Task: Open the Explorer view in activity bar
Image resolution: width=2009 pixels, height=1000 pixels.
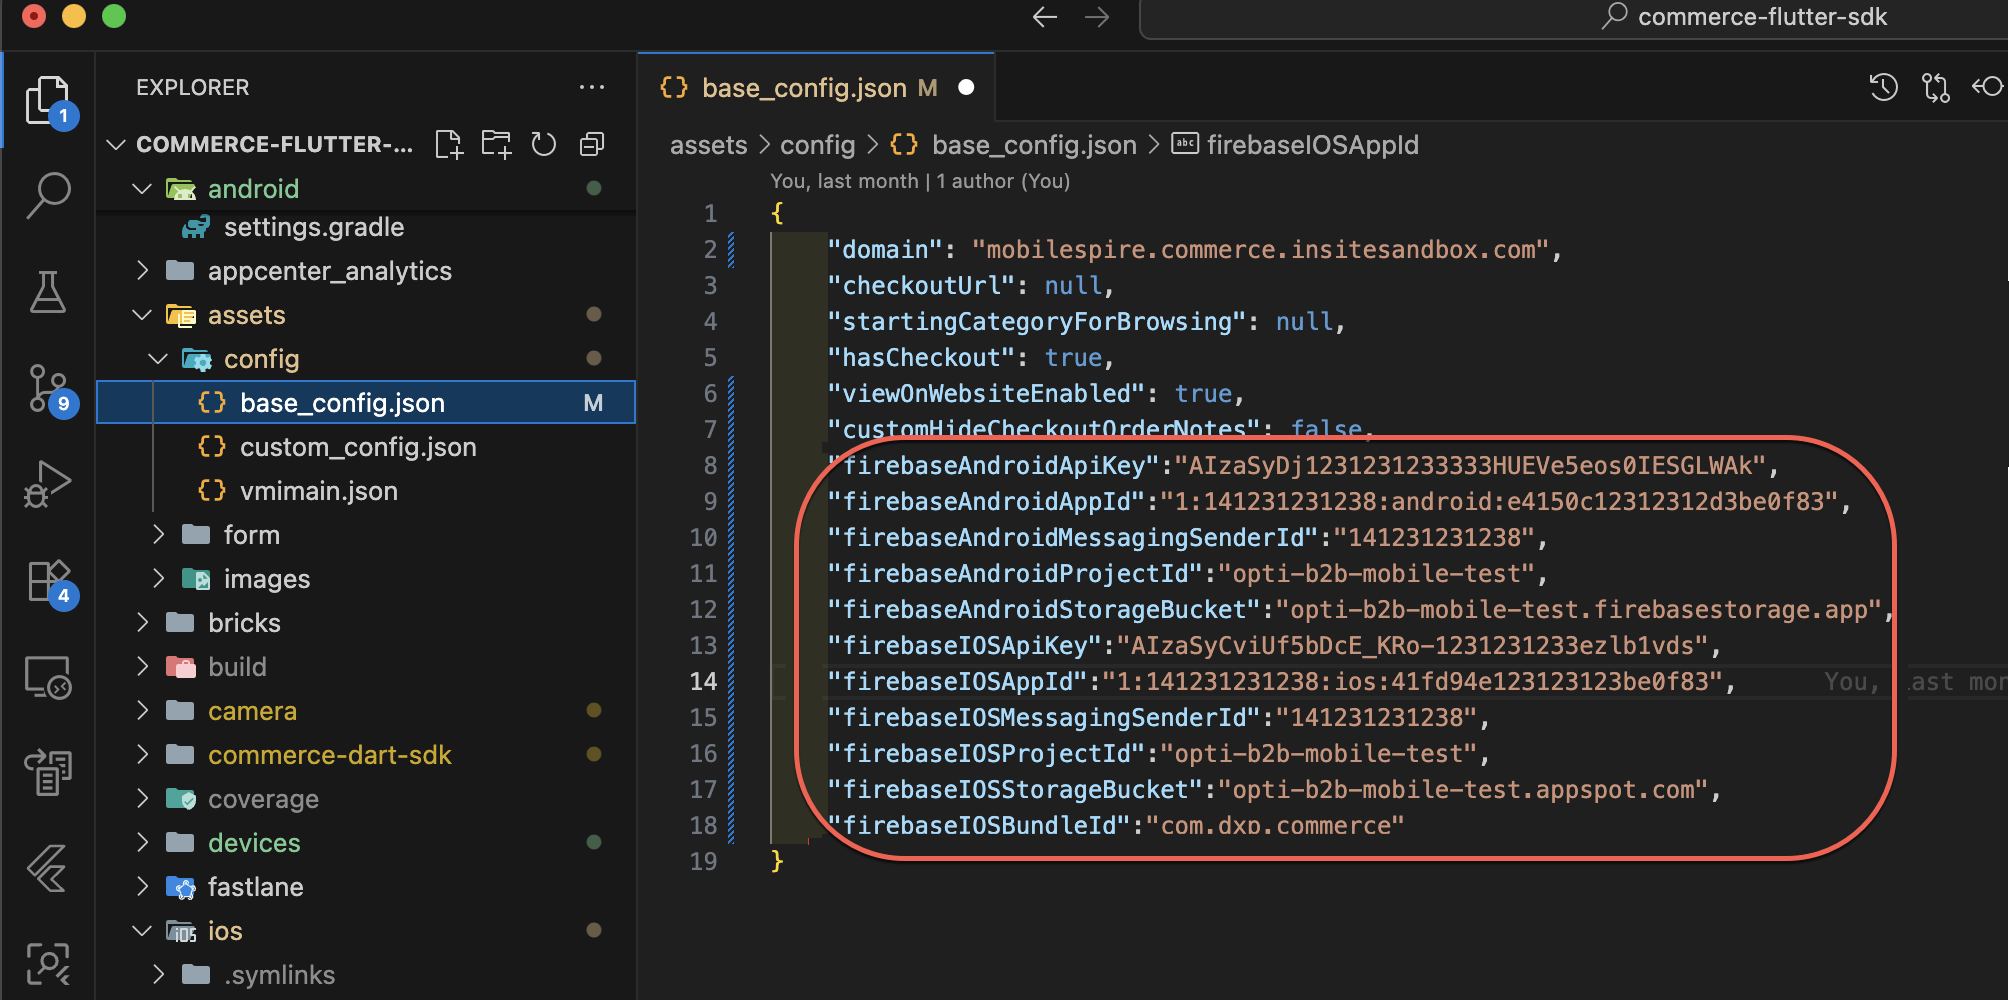Action: (48, 99)
